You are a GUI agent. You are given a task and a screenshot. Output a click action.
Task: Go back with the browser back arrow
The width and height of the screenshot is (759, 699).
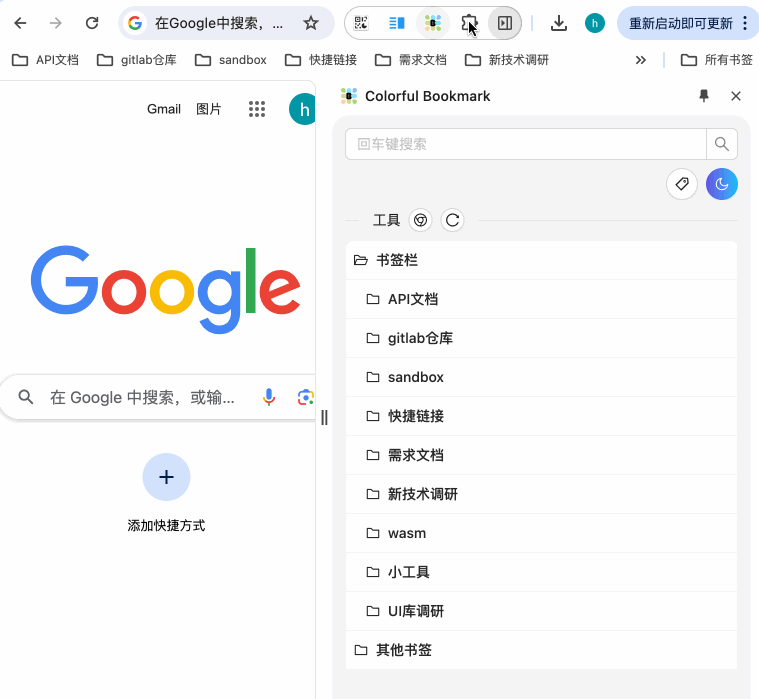click(x=20, y=23)
